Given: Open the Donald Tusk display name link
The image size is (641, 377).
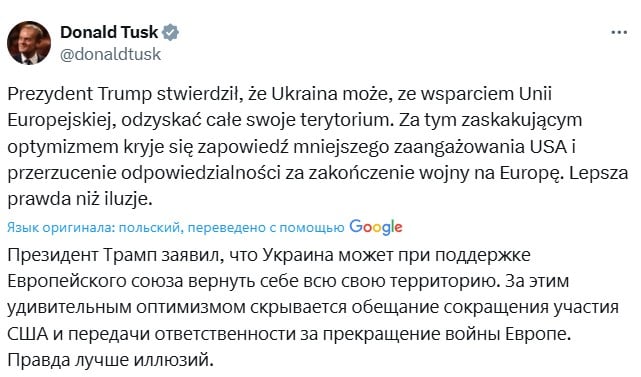Looking at the screenshot, I should point(109,32).
